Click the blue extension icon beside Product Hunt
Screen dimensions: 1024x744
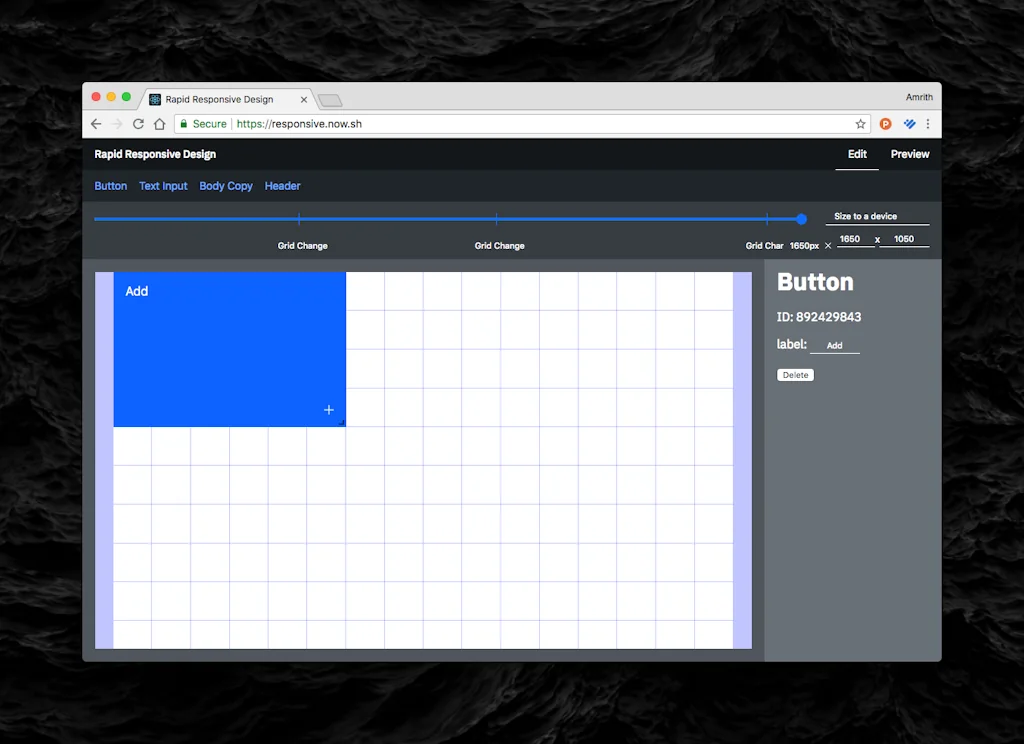pyautogui.click(x=908, y=123)
